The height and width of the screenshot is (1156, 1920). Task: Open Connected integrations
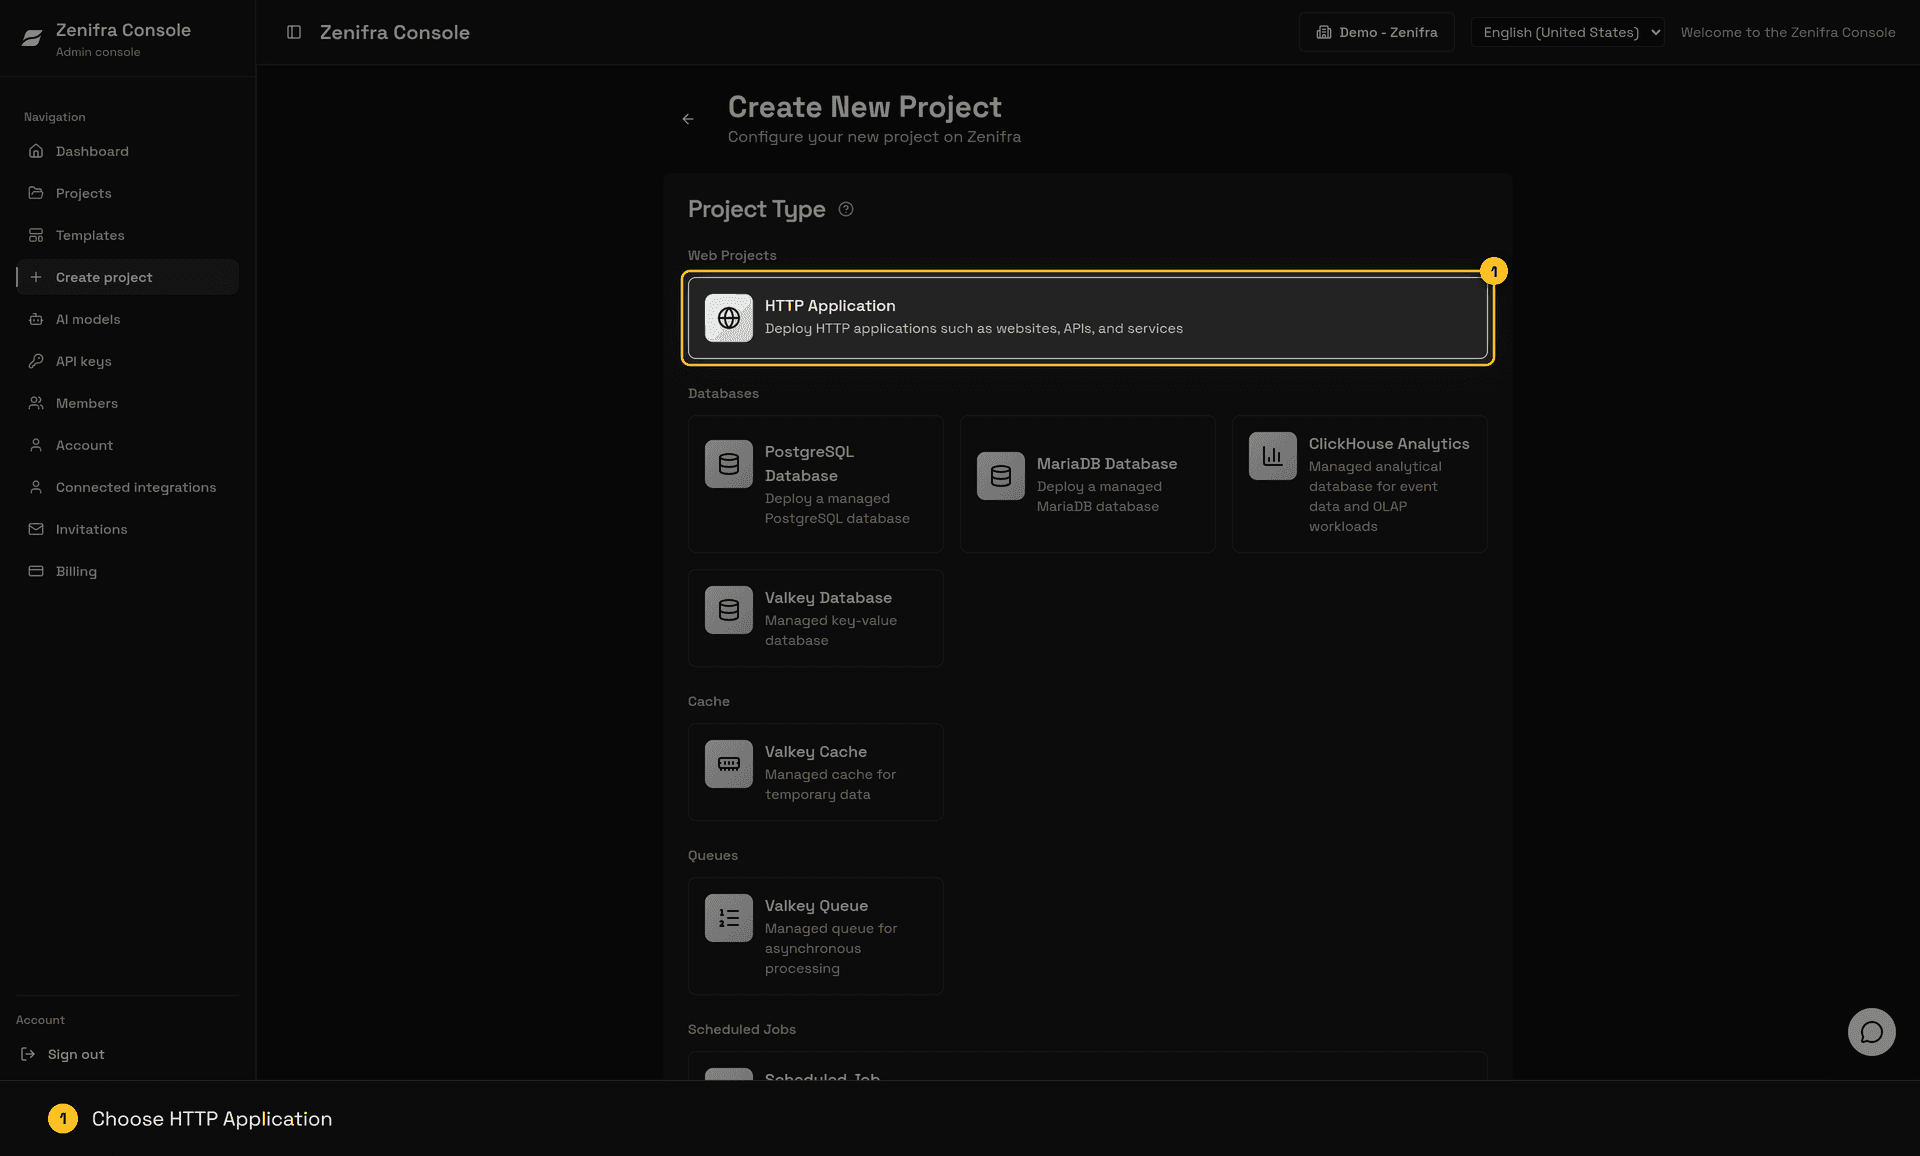point(128,487)
